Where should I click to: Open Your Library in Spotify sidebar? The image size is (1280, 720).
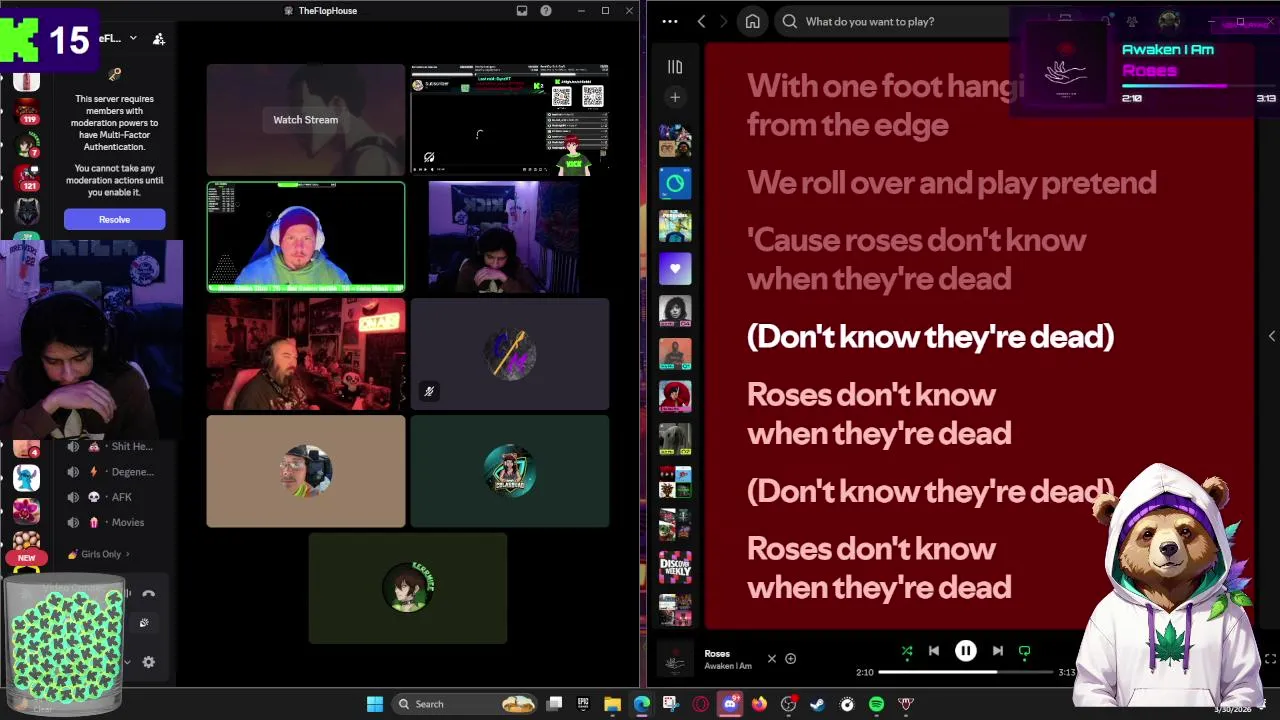pos(675,67)
